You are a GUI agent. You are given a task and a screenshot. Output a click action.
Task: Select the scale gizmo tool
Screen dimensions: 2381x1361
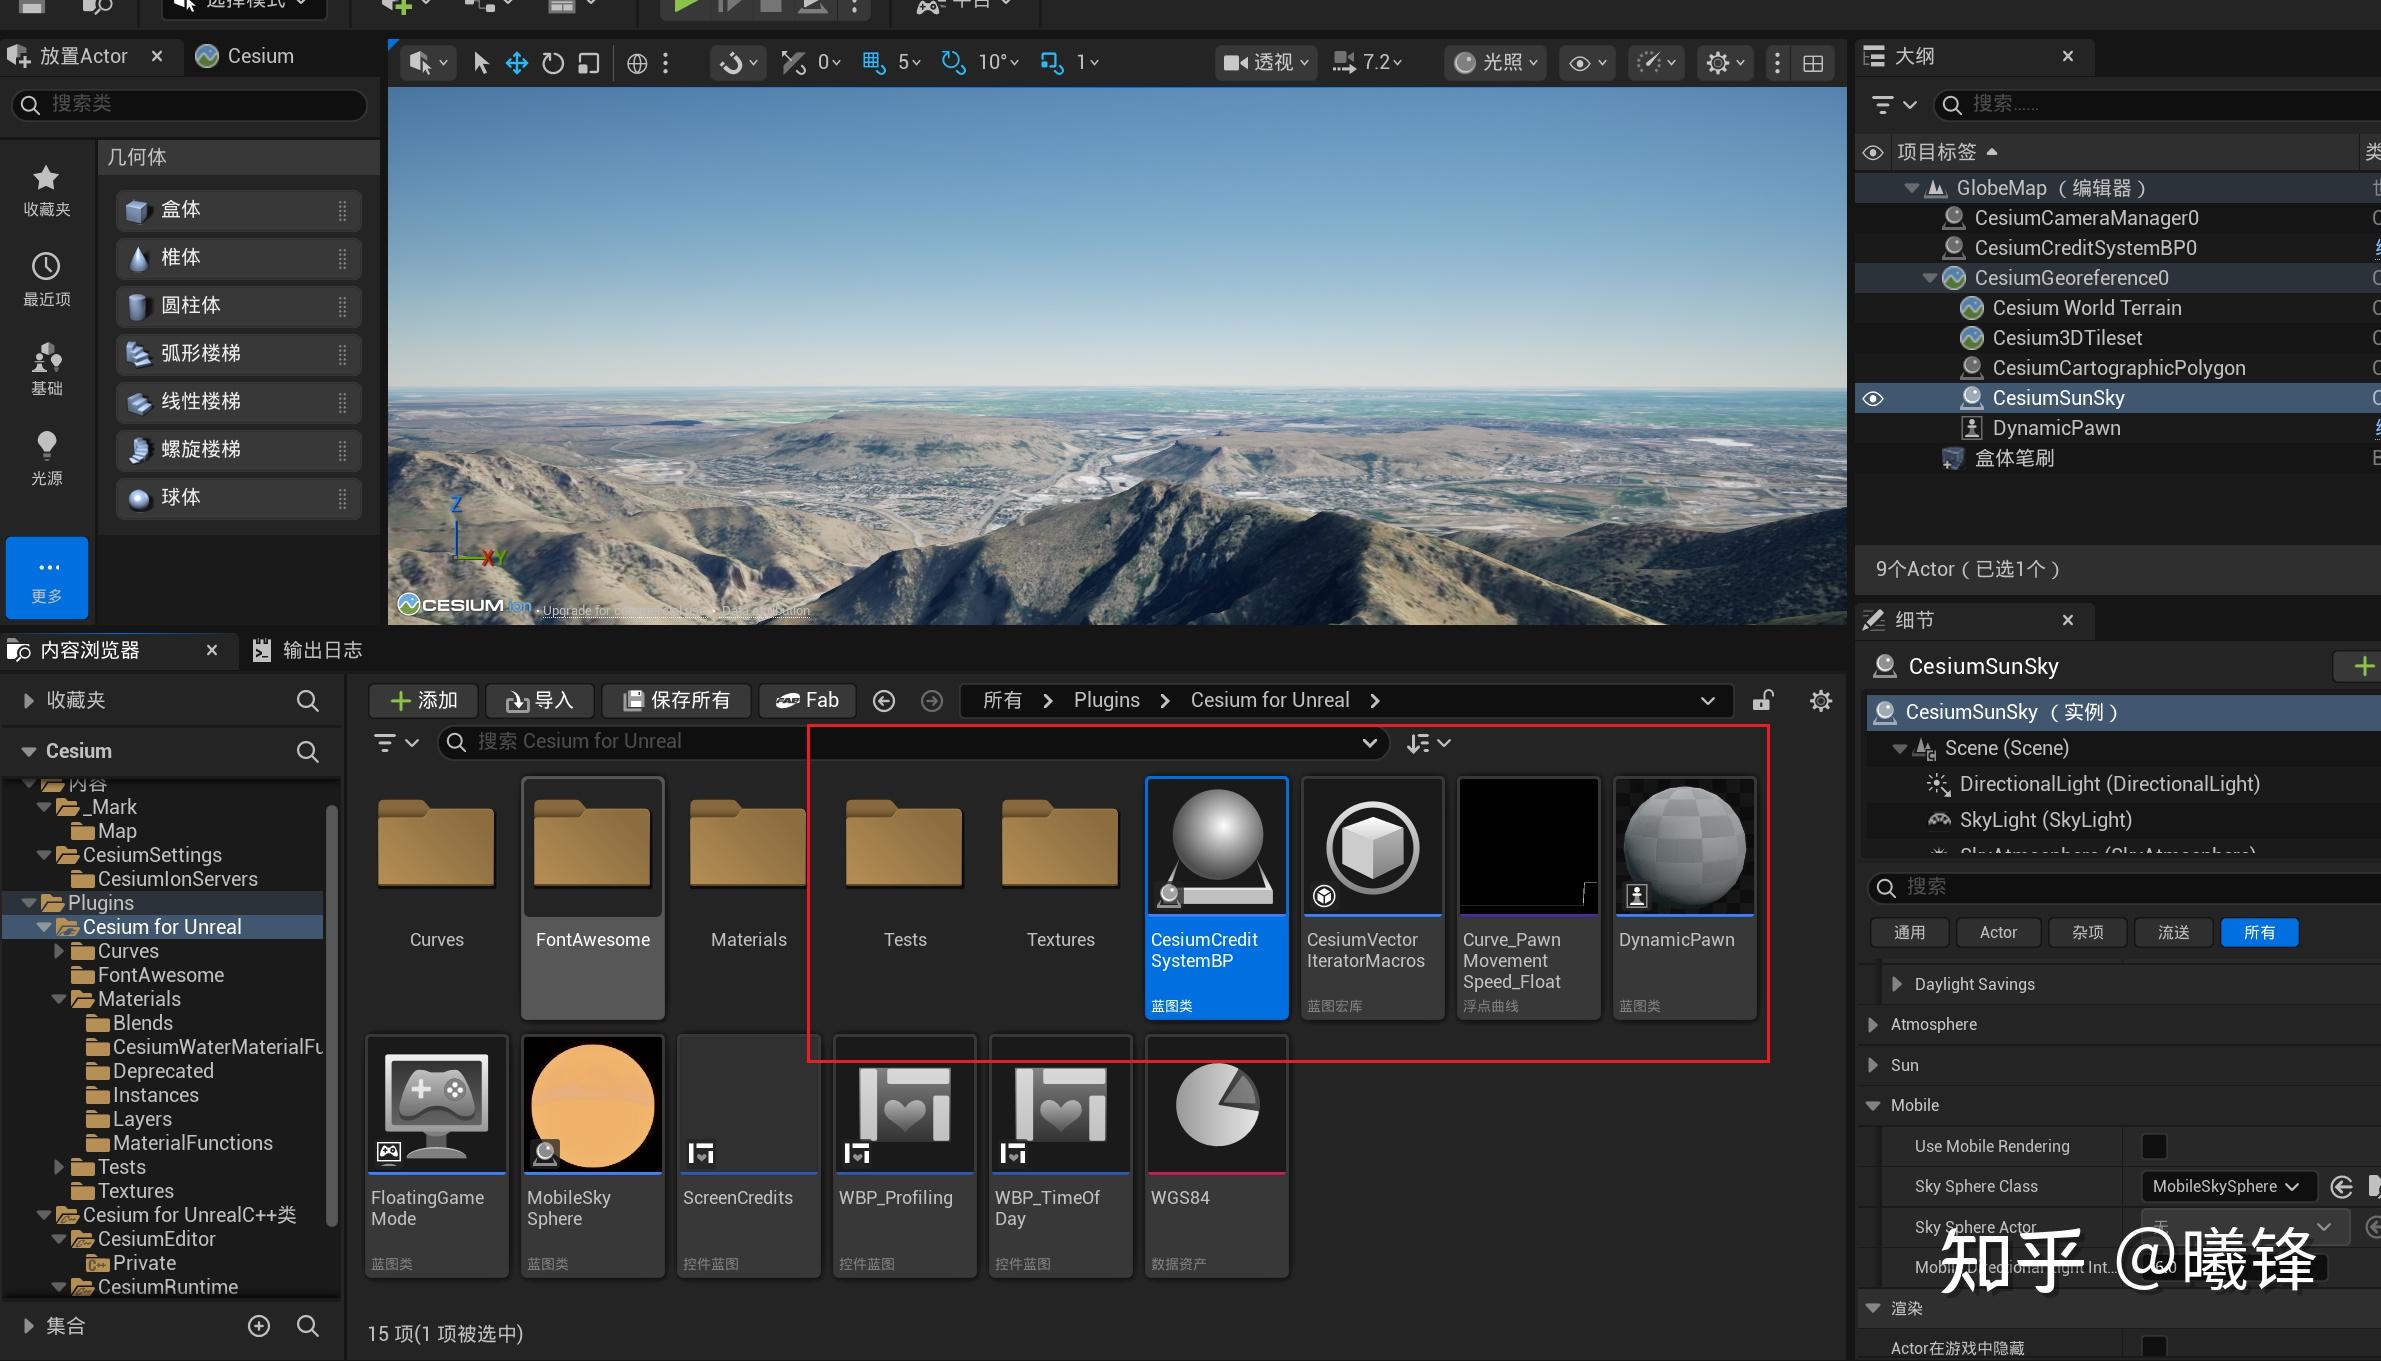(x=589, y=63)
